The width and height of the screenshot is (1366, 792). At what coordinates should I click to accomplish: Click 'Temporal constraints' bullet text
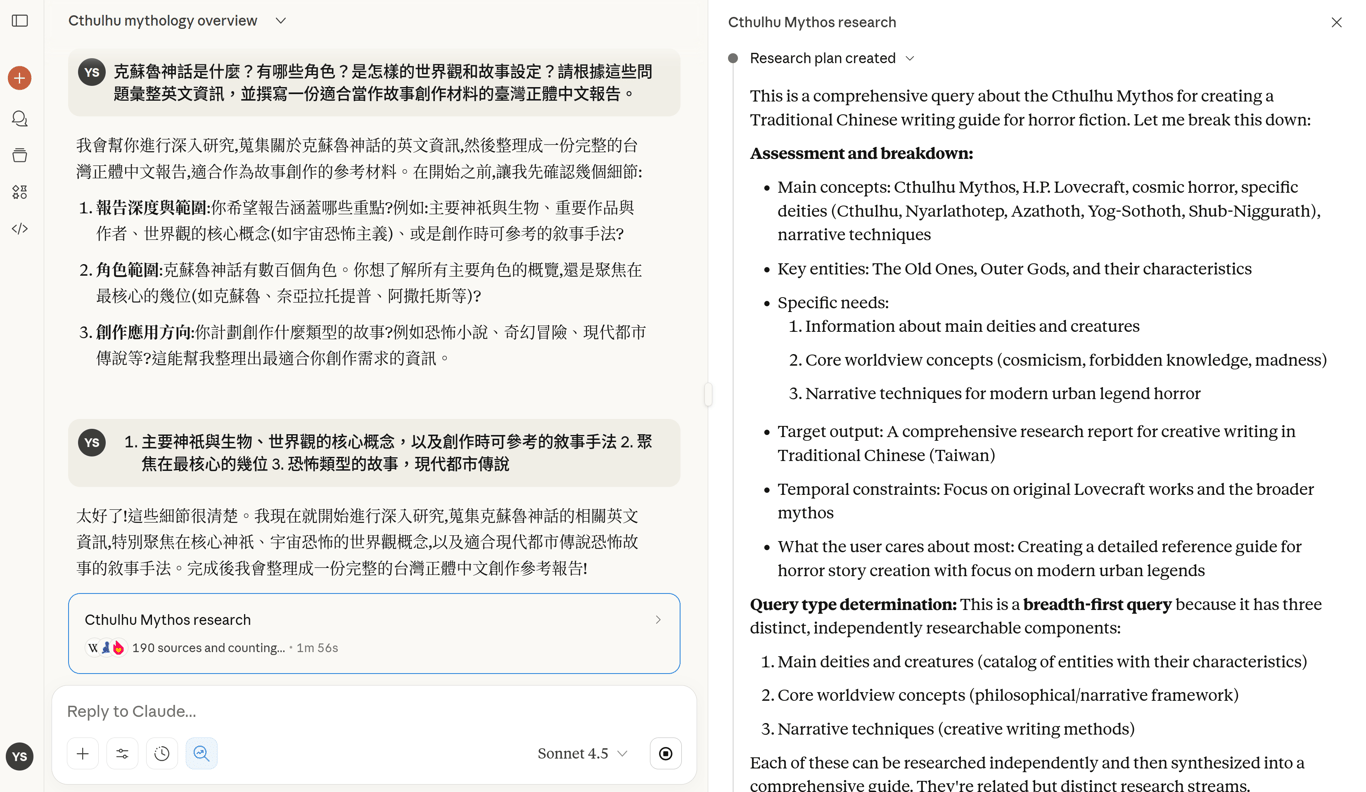pos(1046,501)
